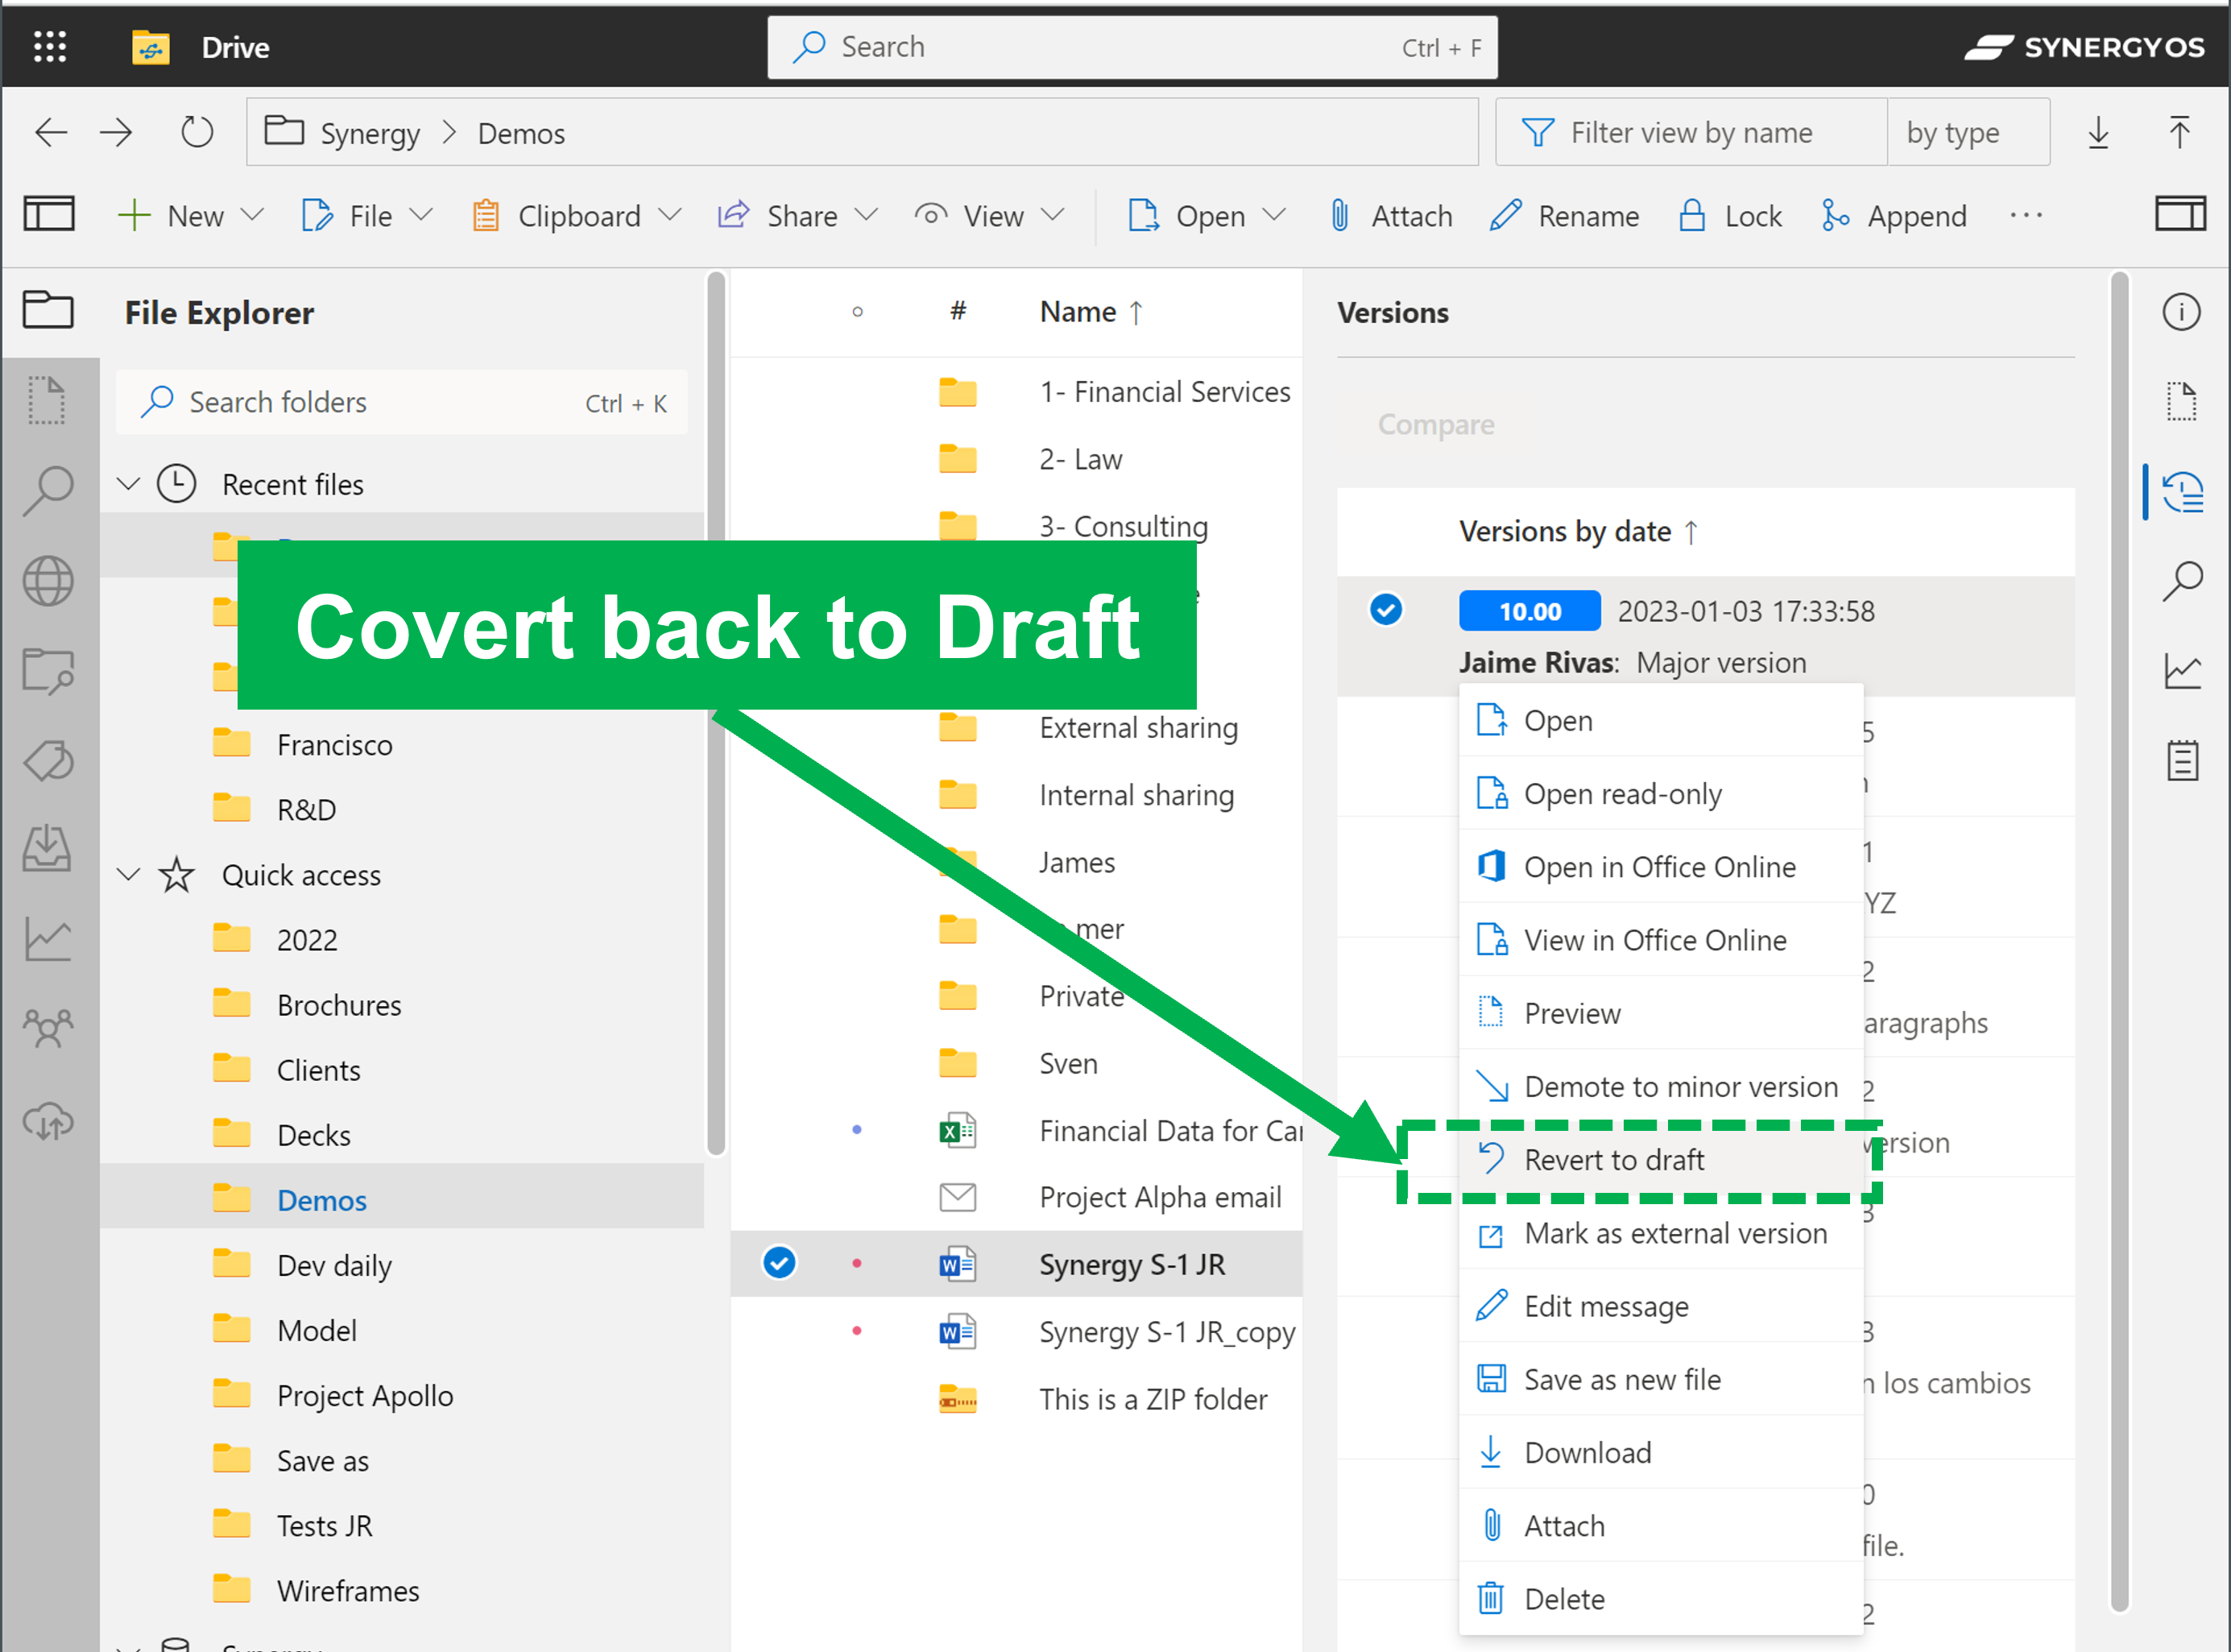Select the Versions history icon on the right rail

[x=2181, y=493]
